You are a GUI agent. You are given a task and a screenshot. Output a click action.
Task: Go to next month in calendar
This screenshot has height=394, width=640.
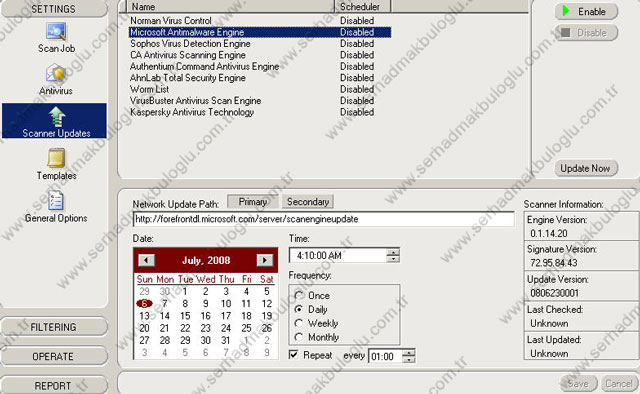(x=264, y=260)
